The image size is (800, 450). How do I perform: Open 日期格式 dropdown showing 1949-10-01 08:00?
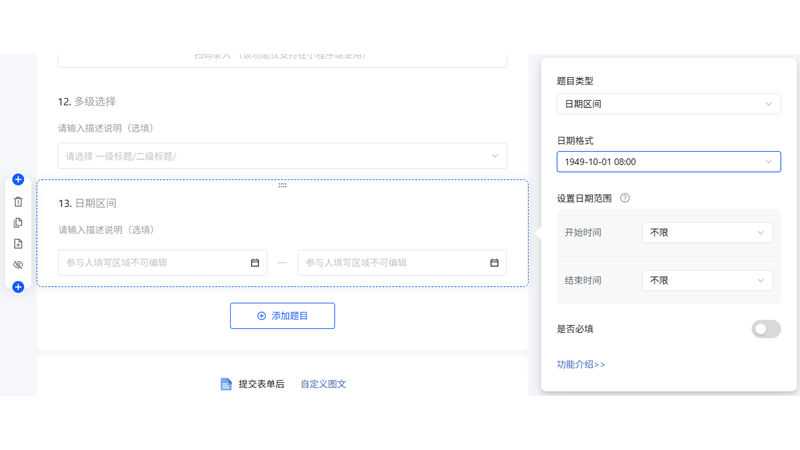668,162
